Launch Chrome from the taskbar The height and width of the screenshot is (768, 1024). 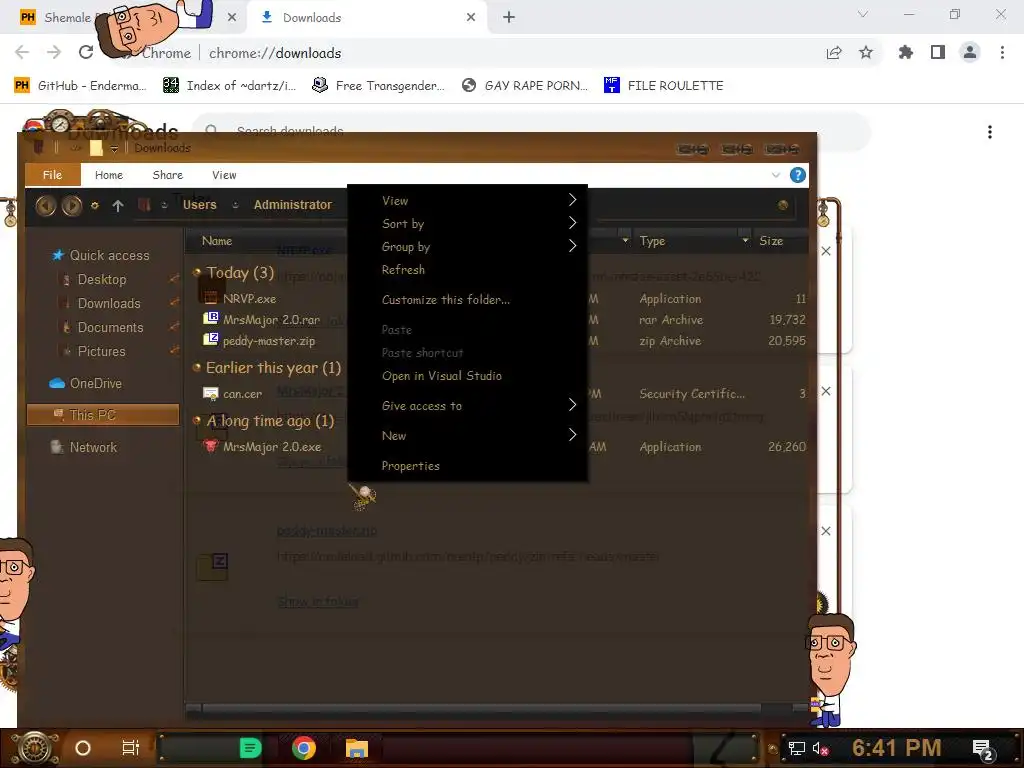click(304, 748)
